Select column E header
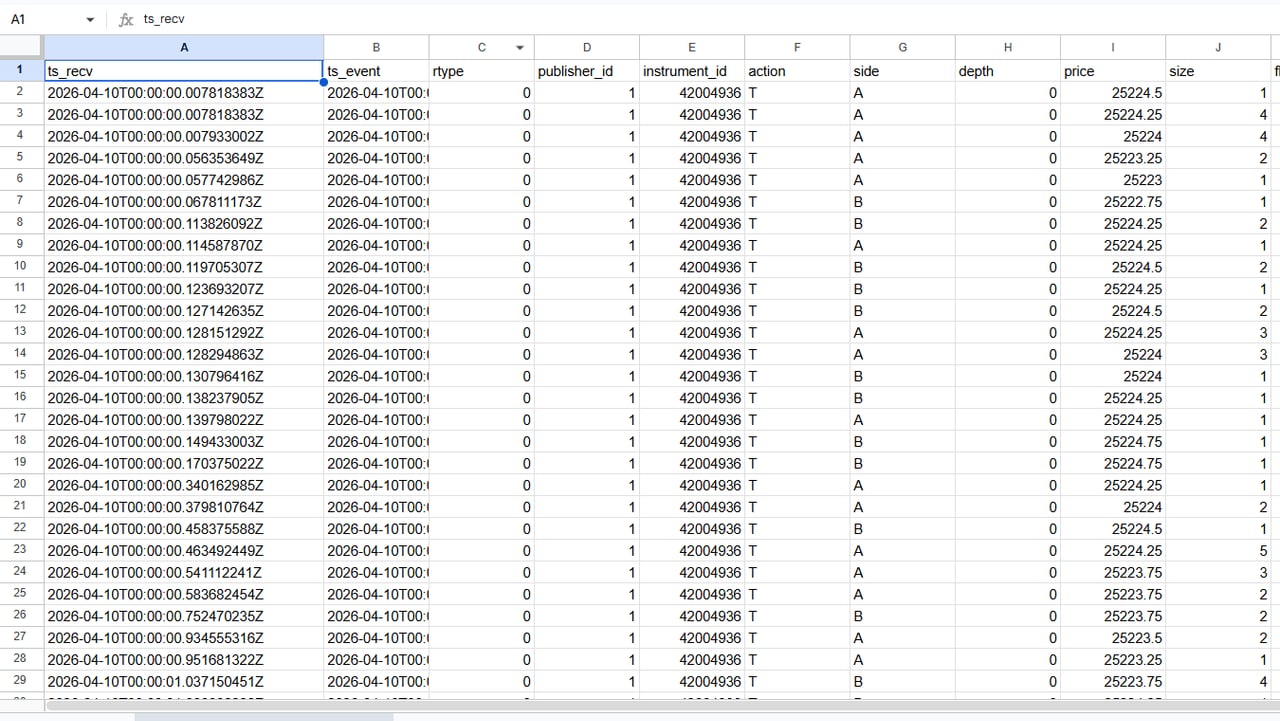The width and height of the screenshot is (1280, 721). 692,47
